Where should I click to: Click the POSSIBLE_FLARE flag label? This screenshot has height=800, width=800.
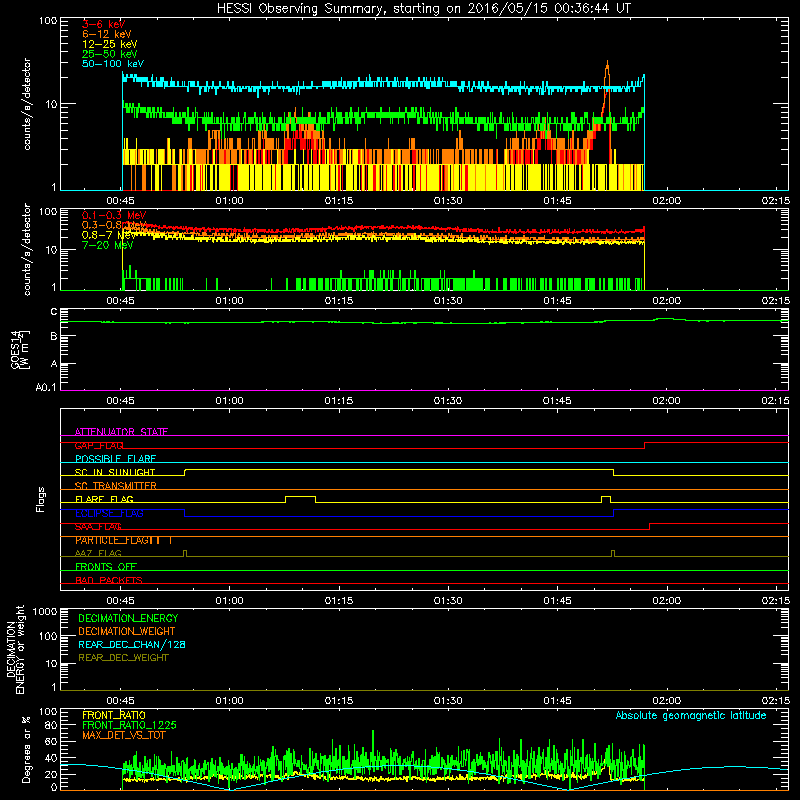[115, 459]
